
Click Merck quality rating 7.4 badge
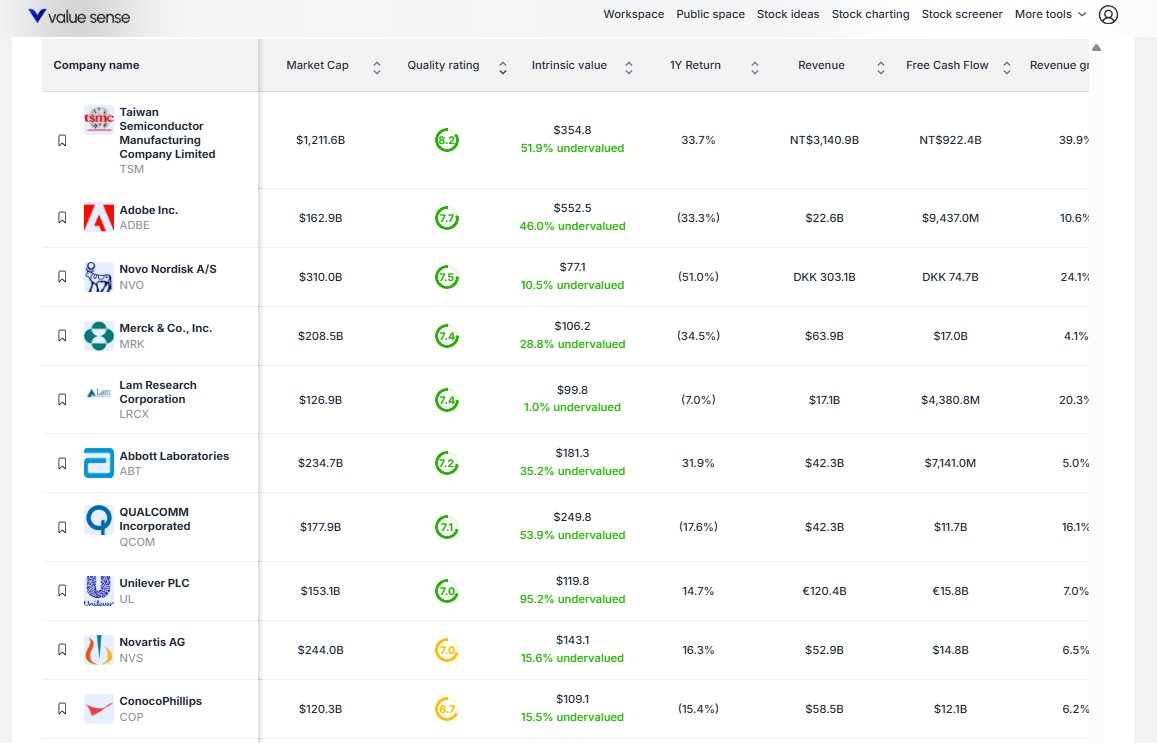click(447, 336)
